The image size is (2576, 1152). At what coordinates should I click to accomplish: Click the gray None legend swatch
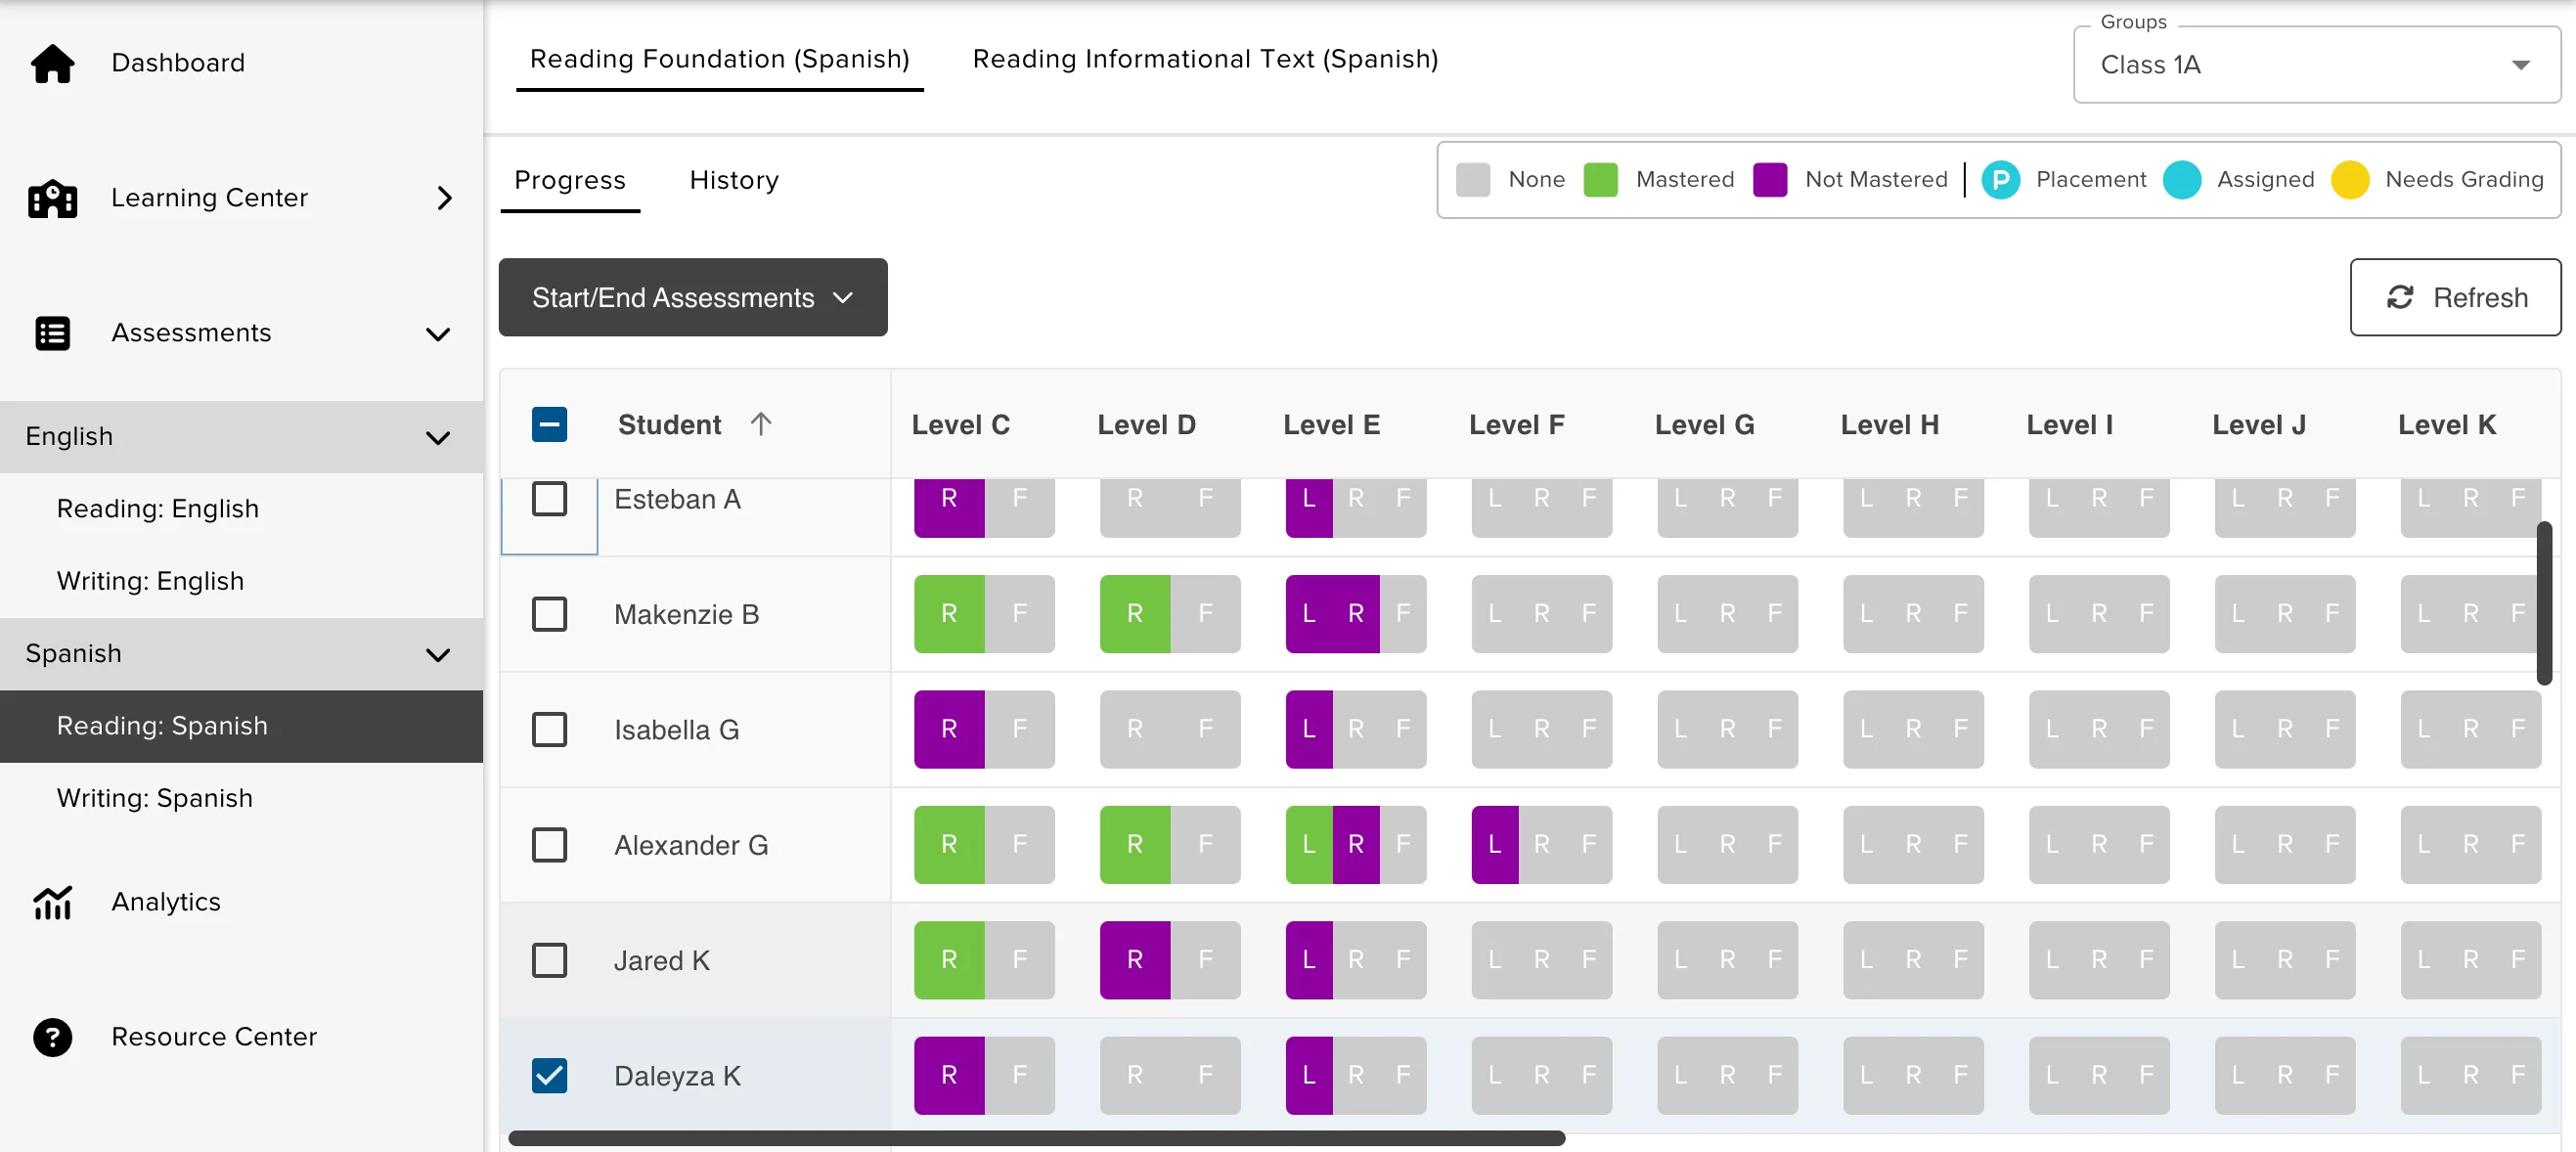click(x=1472, y=180)
